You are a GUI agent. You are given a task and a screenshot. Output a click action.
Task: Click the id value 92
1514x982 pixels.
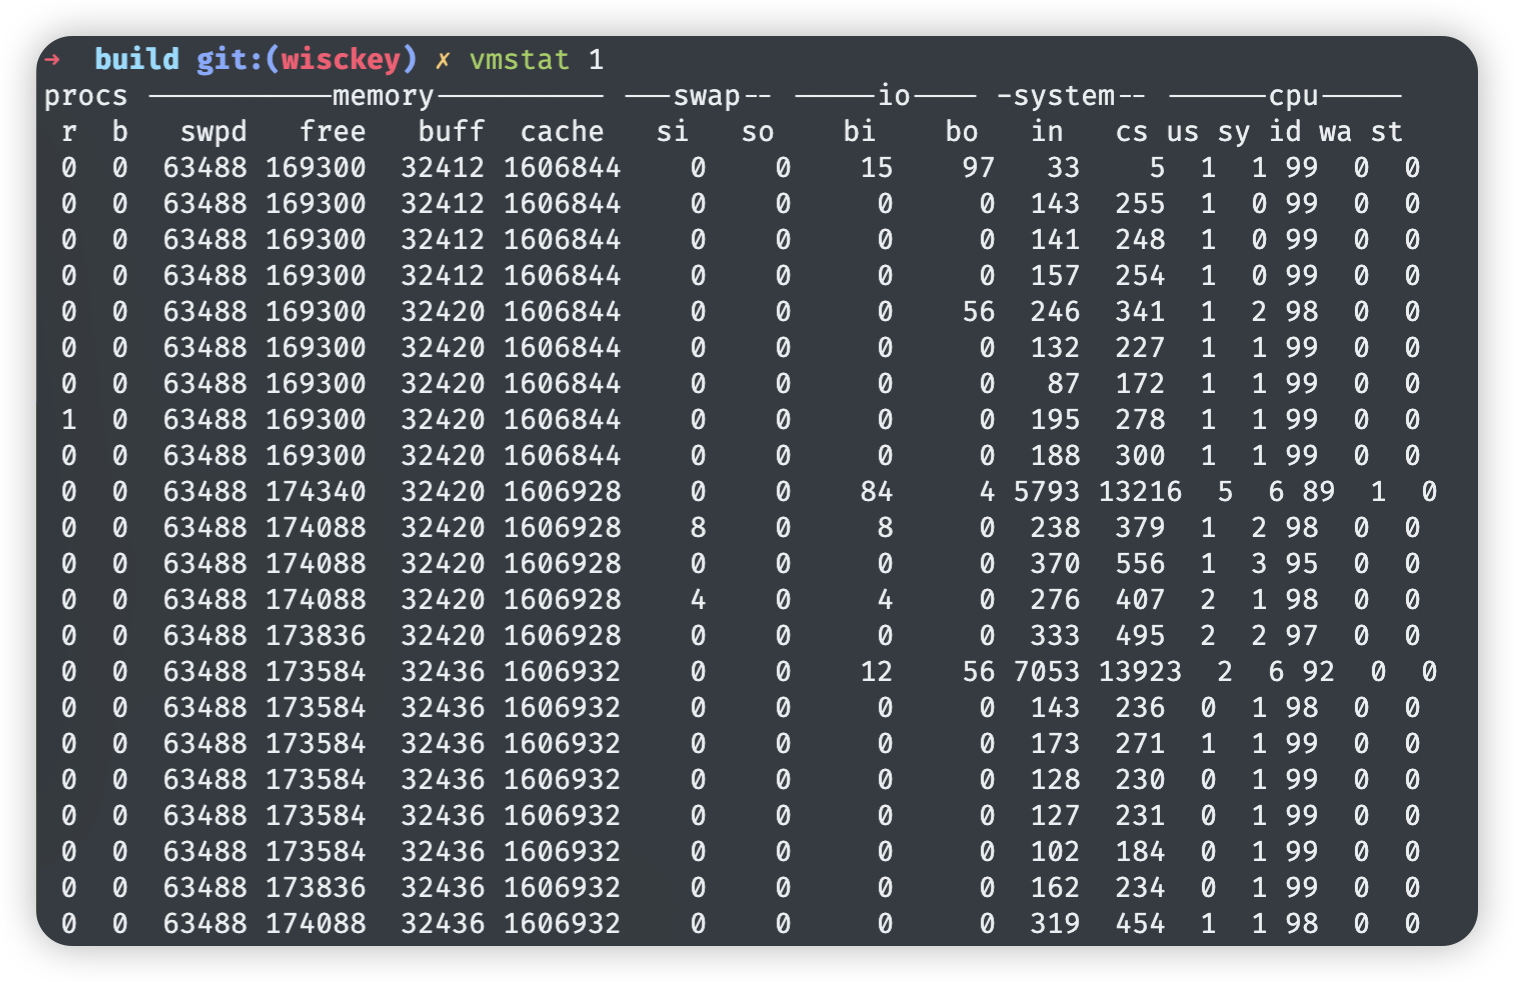tap(1318, 672)
